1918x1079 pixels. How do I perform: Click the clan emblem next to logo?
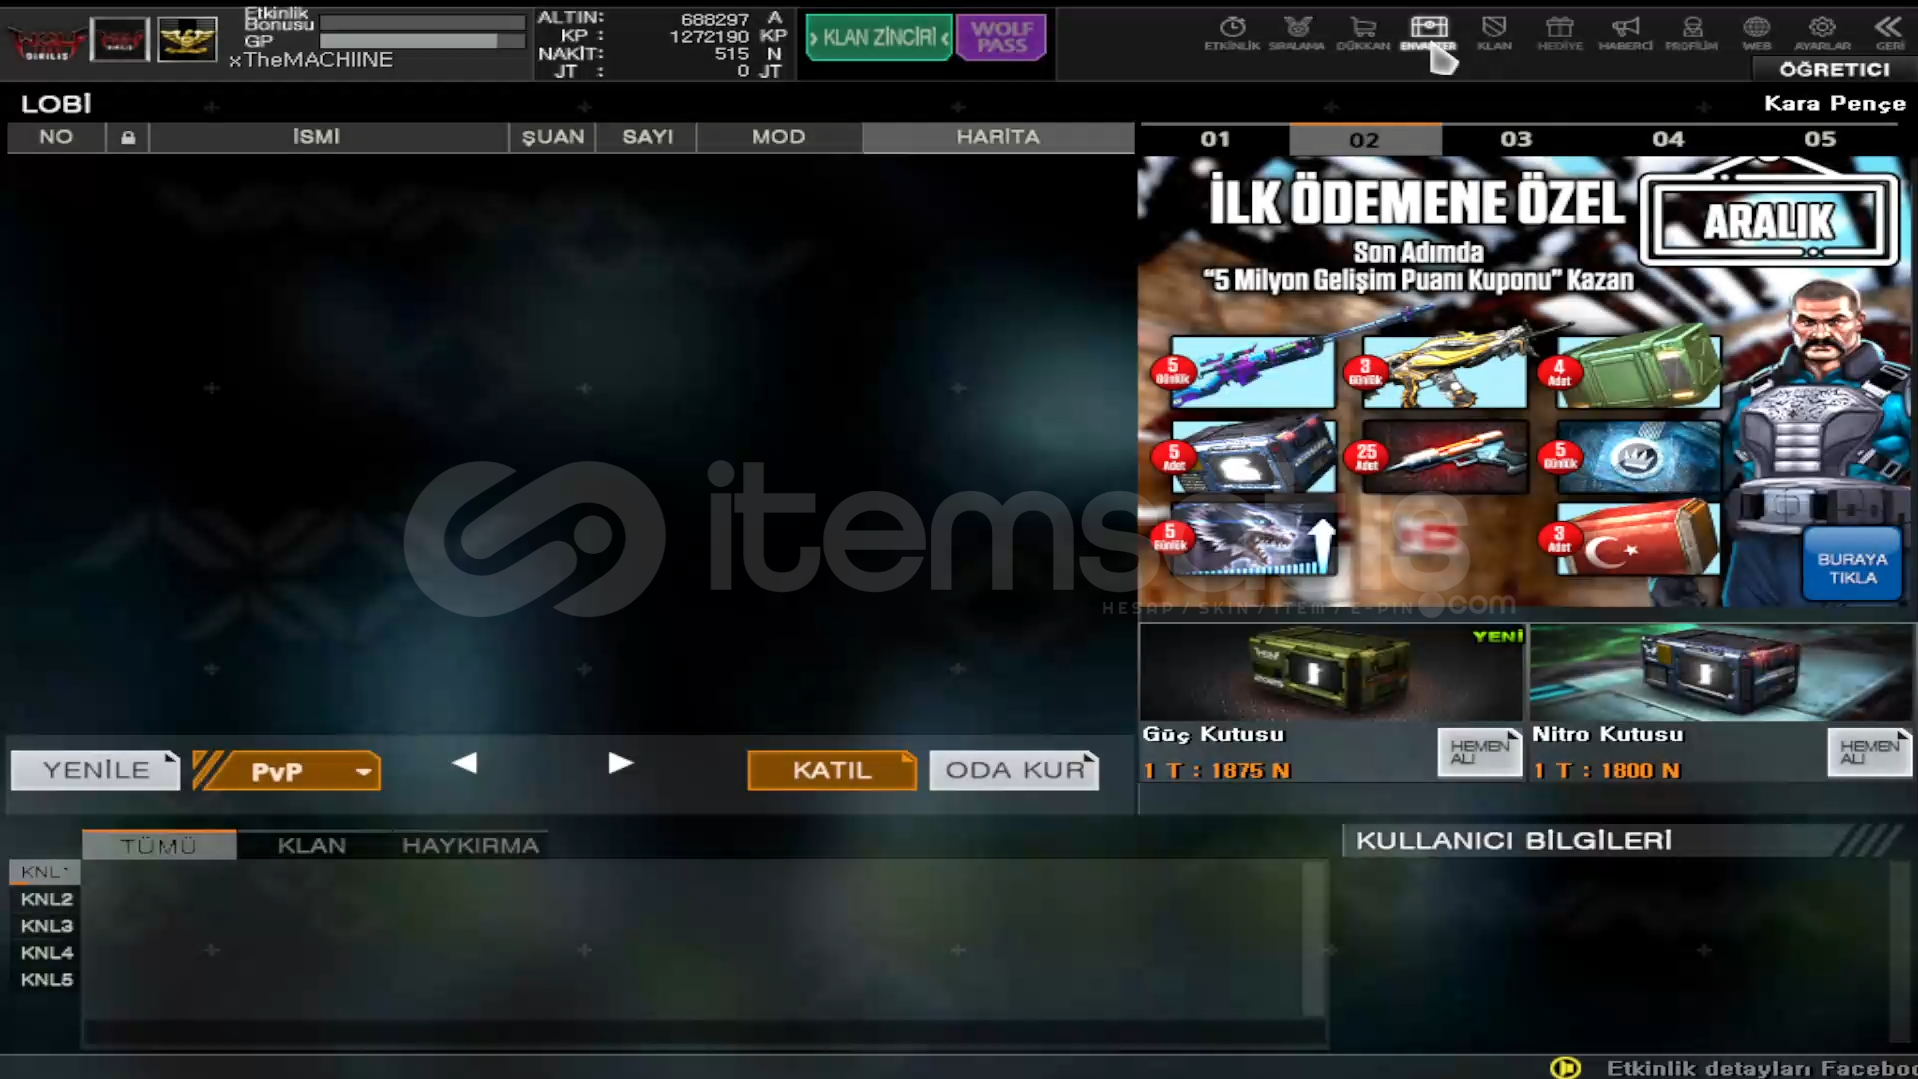click(x=119, y=40)
